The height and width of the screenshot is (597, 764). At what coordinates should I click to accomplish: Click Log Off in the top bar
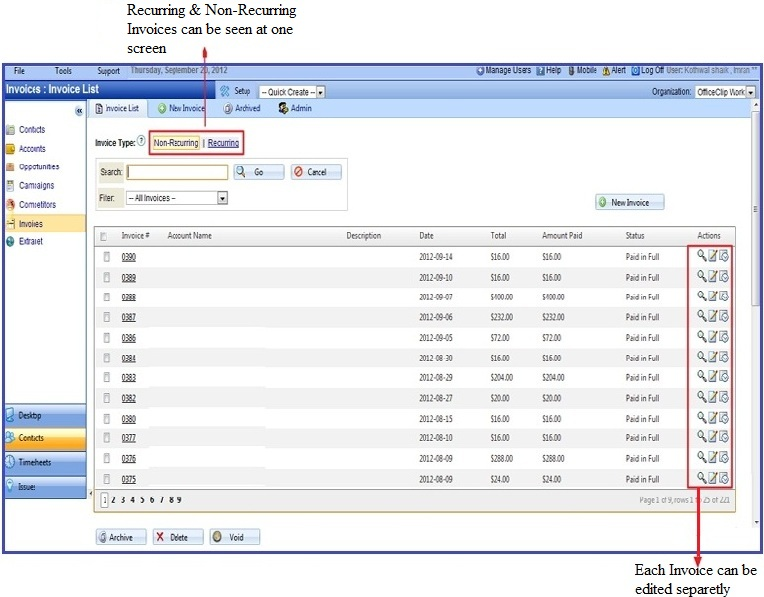648,70
